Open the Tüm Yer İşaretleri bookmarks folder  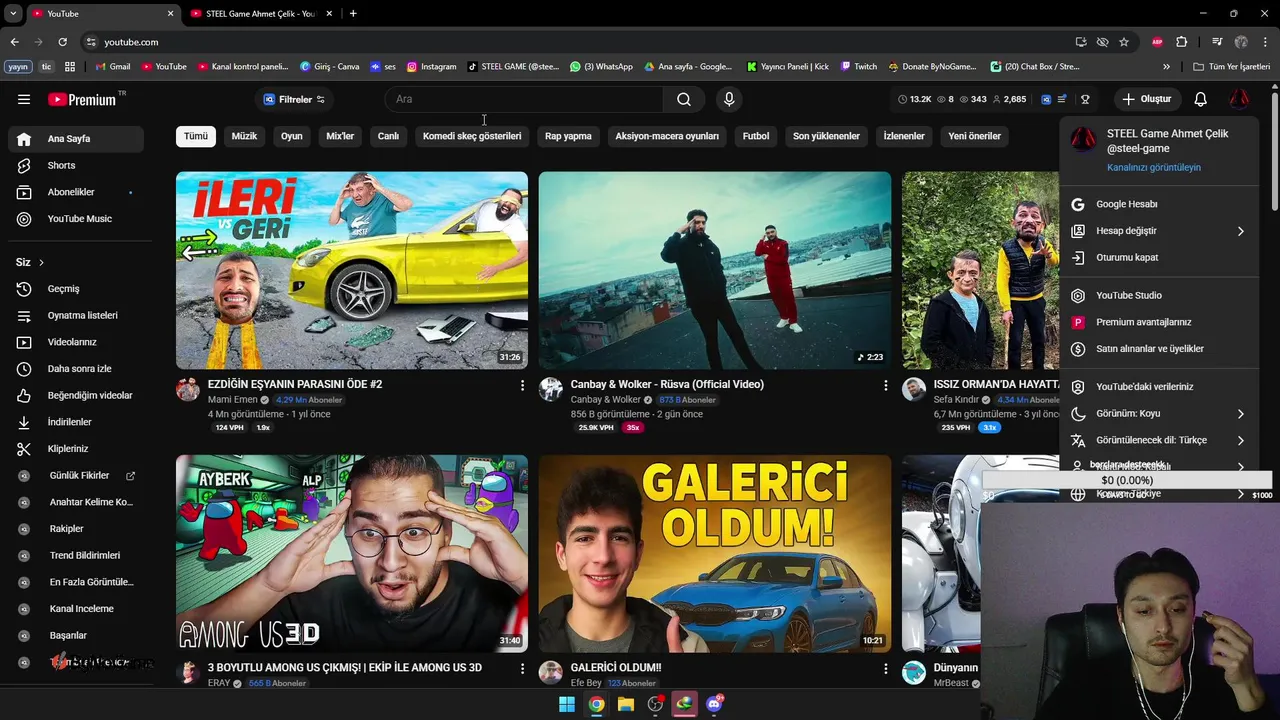coord(1232,67)
